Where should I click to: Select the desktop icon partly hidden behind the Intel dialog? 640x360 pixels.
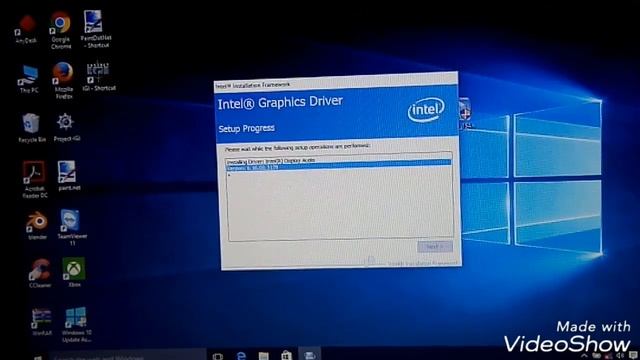[465, 113]
